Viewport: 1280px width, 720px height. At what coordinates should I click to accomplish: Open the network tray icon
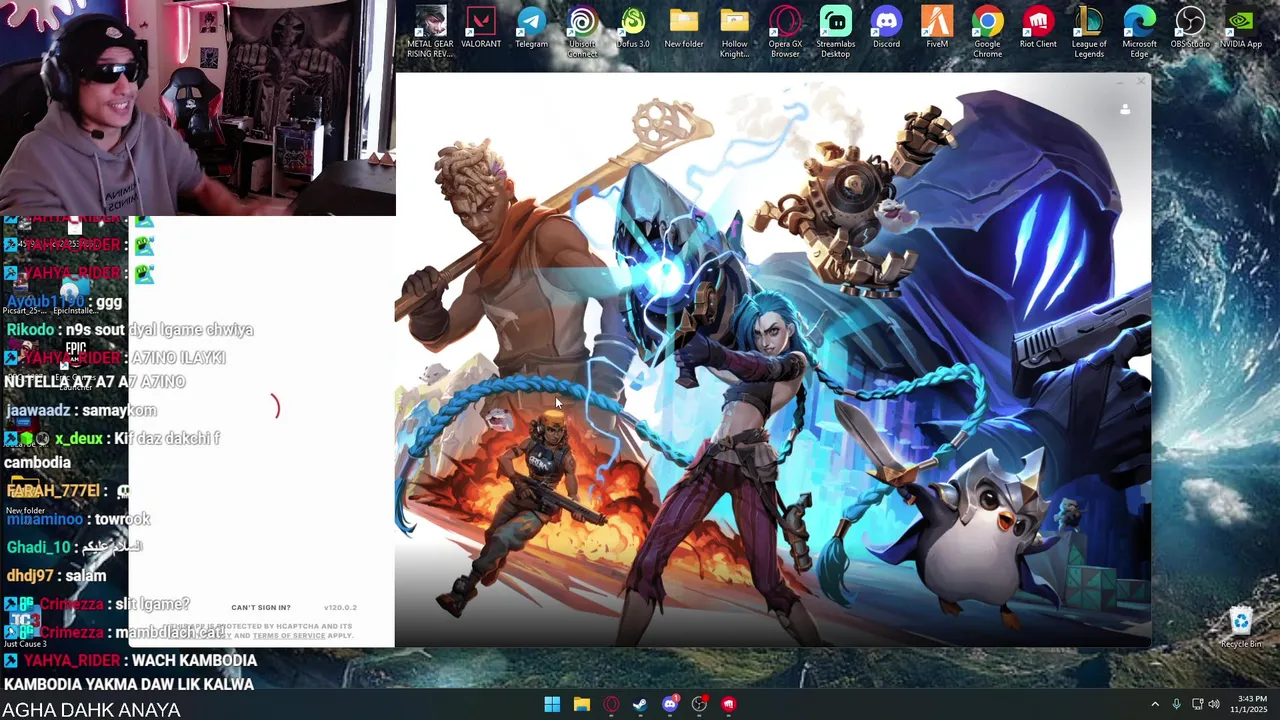[x=1197, y=704]
